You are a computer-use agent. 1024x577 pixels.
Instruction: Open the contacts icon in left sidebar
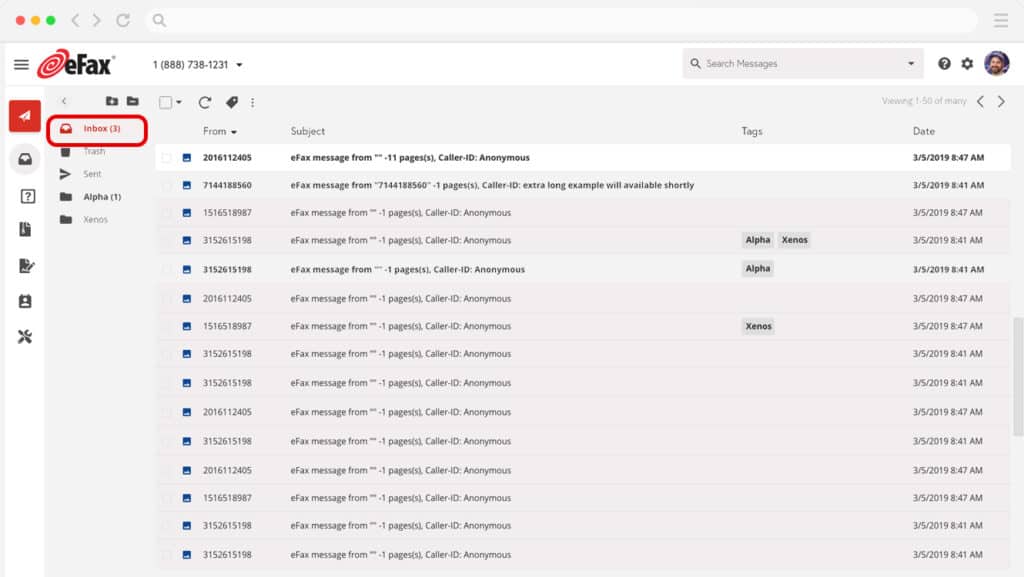click(25, 301)
